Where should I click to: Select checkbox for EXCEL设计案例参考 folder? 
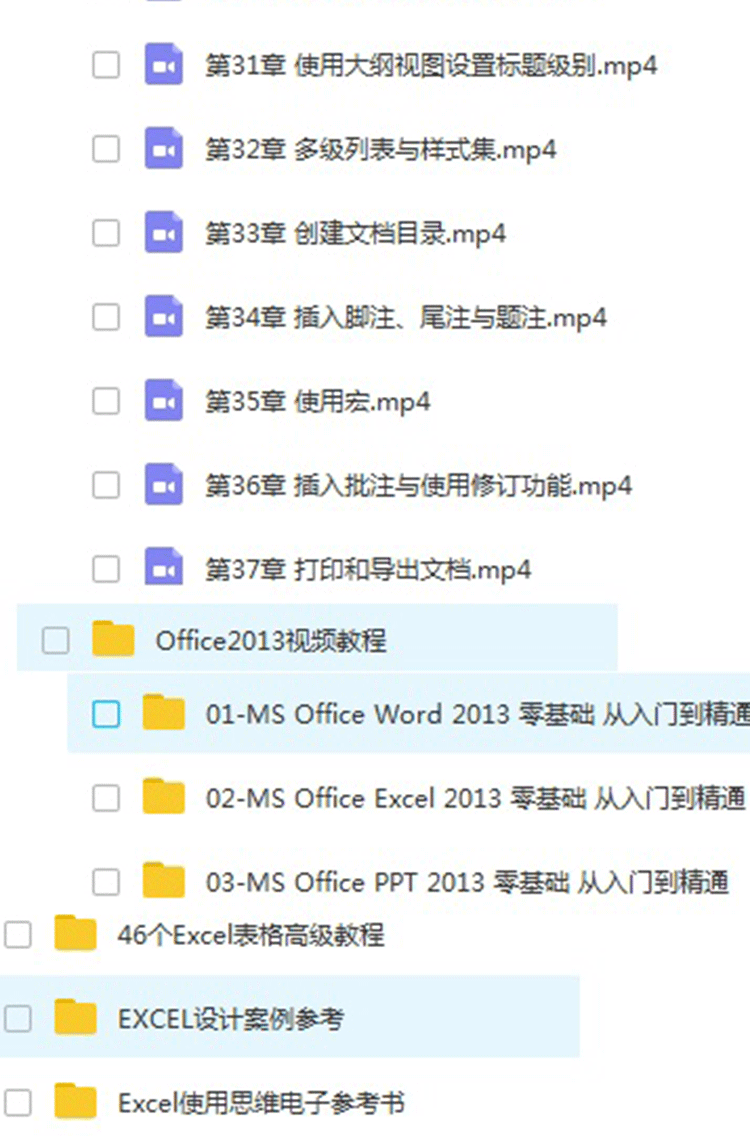tap(17, 1019)
